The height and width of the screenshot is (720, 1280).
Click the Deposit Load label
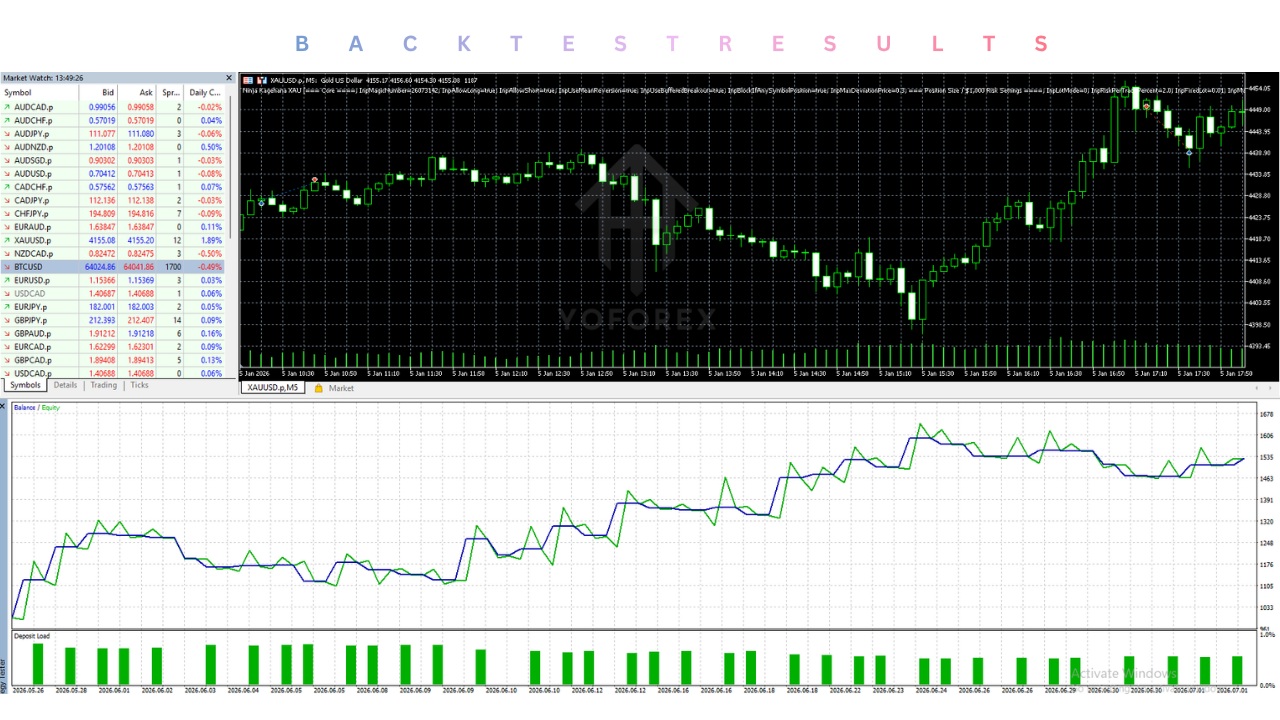[x=31, y=636]
